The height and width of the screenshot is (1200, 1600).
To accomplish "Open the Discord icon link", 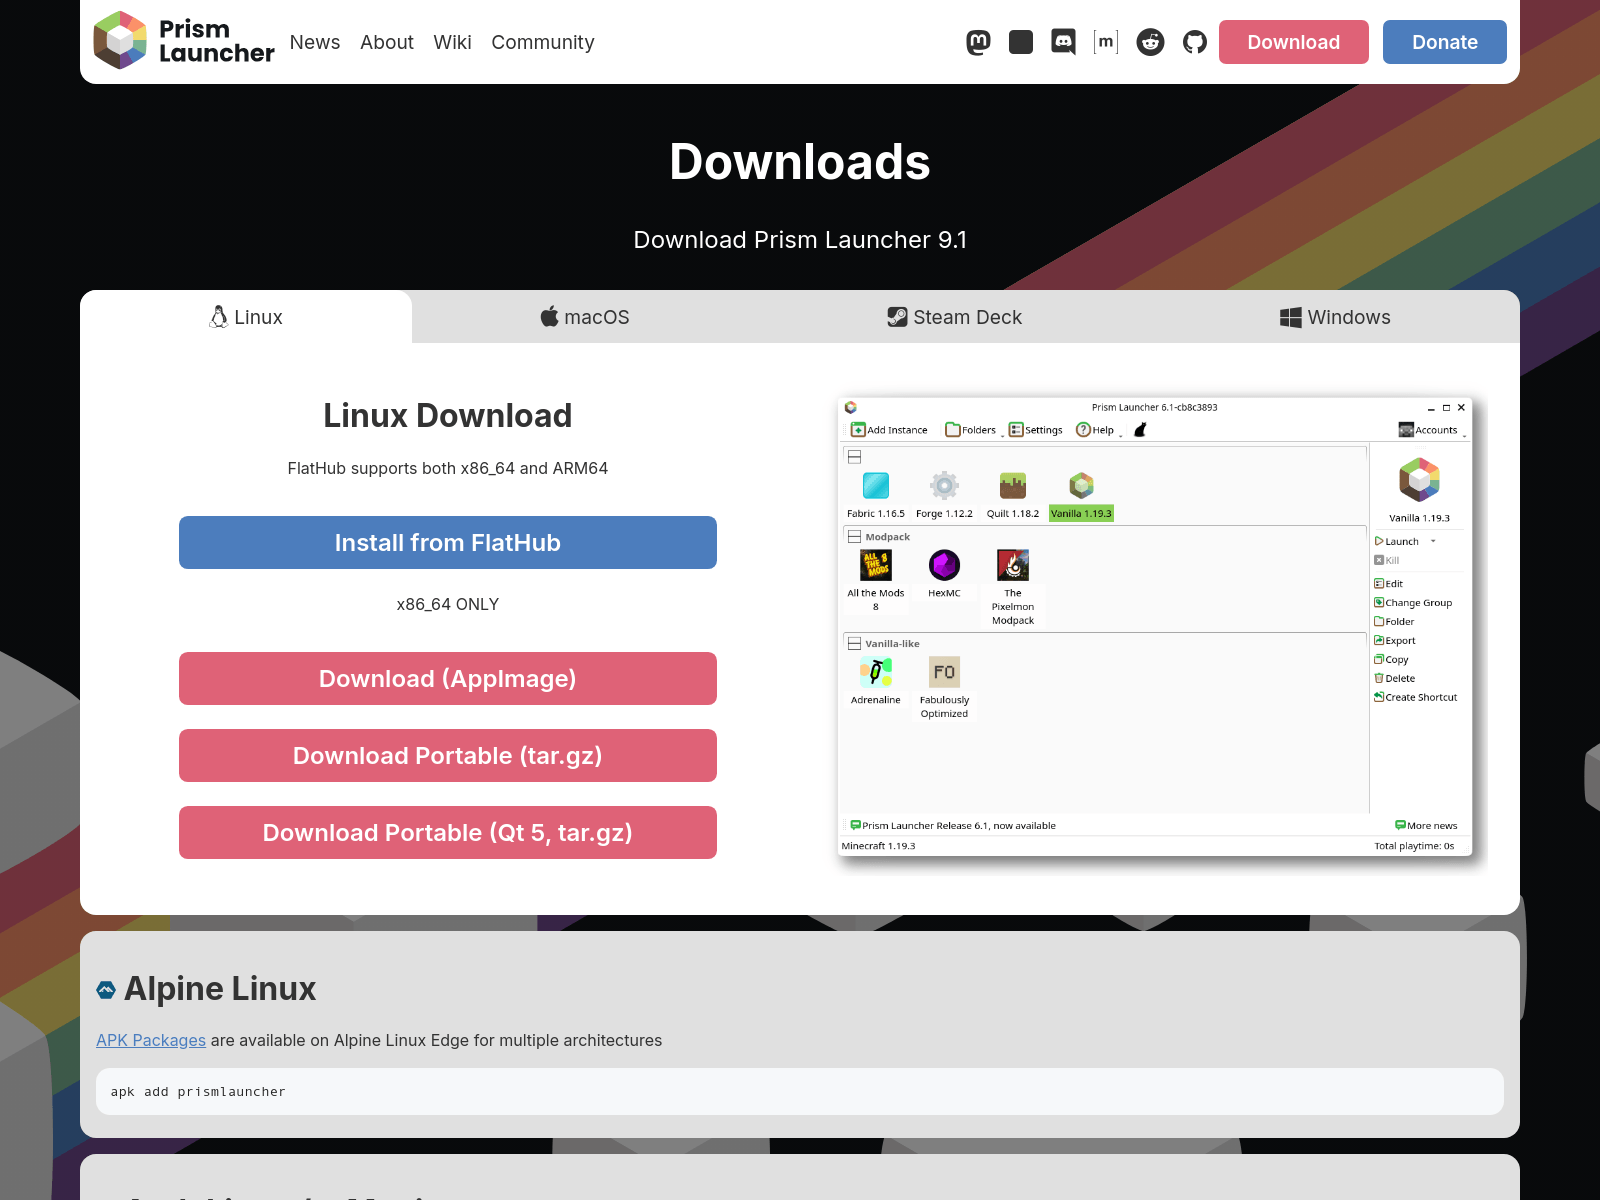I will [1064, 42].
